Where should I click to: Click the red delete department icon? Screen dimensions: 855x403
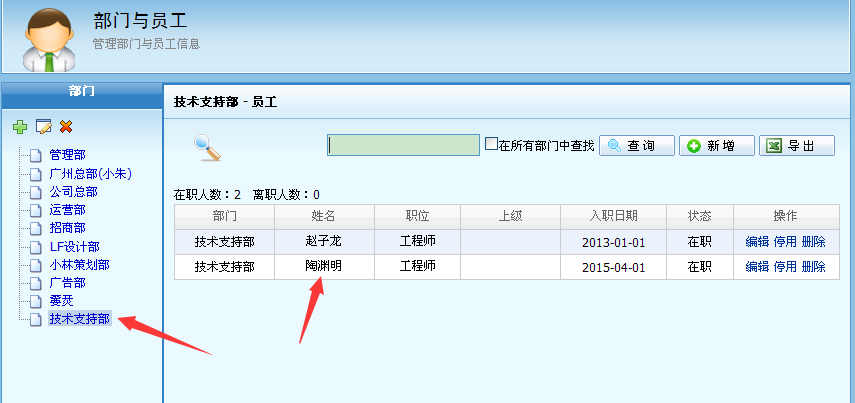pos(66,126)
